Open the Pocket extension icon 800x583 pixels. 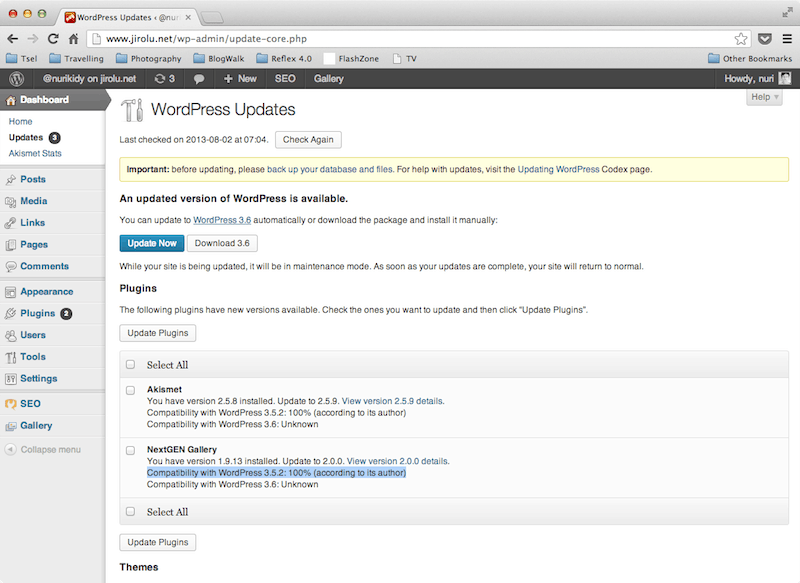click(x=765, y=39)
